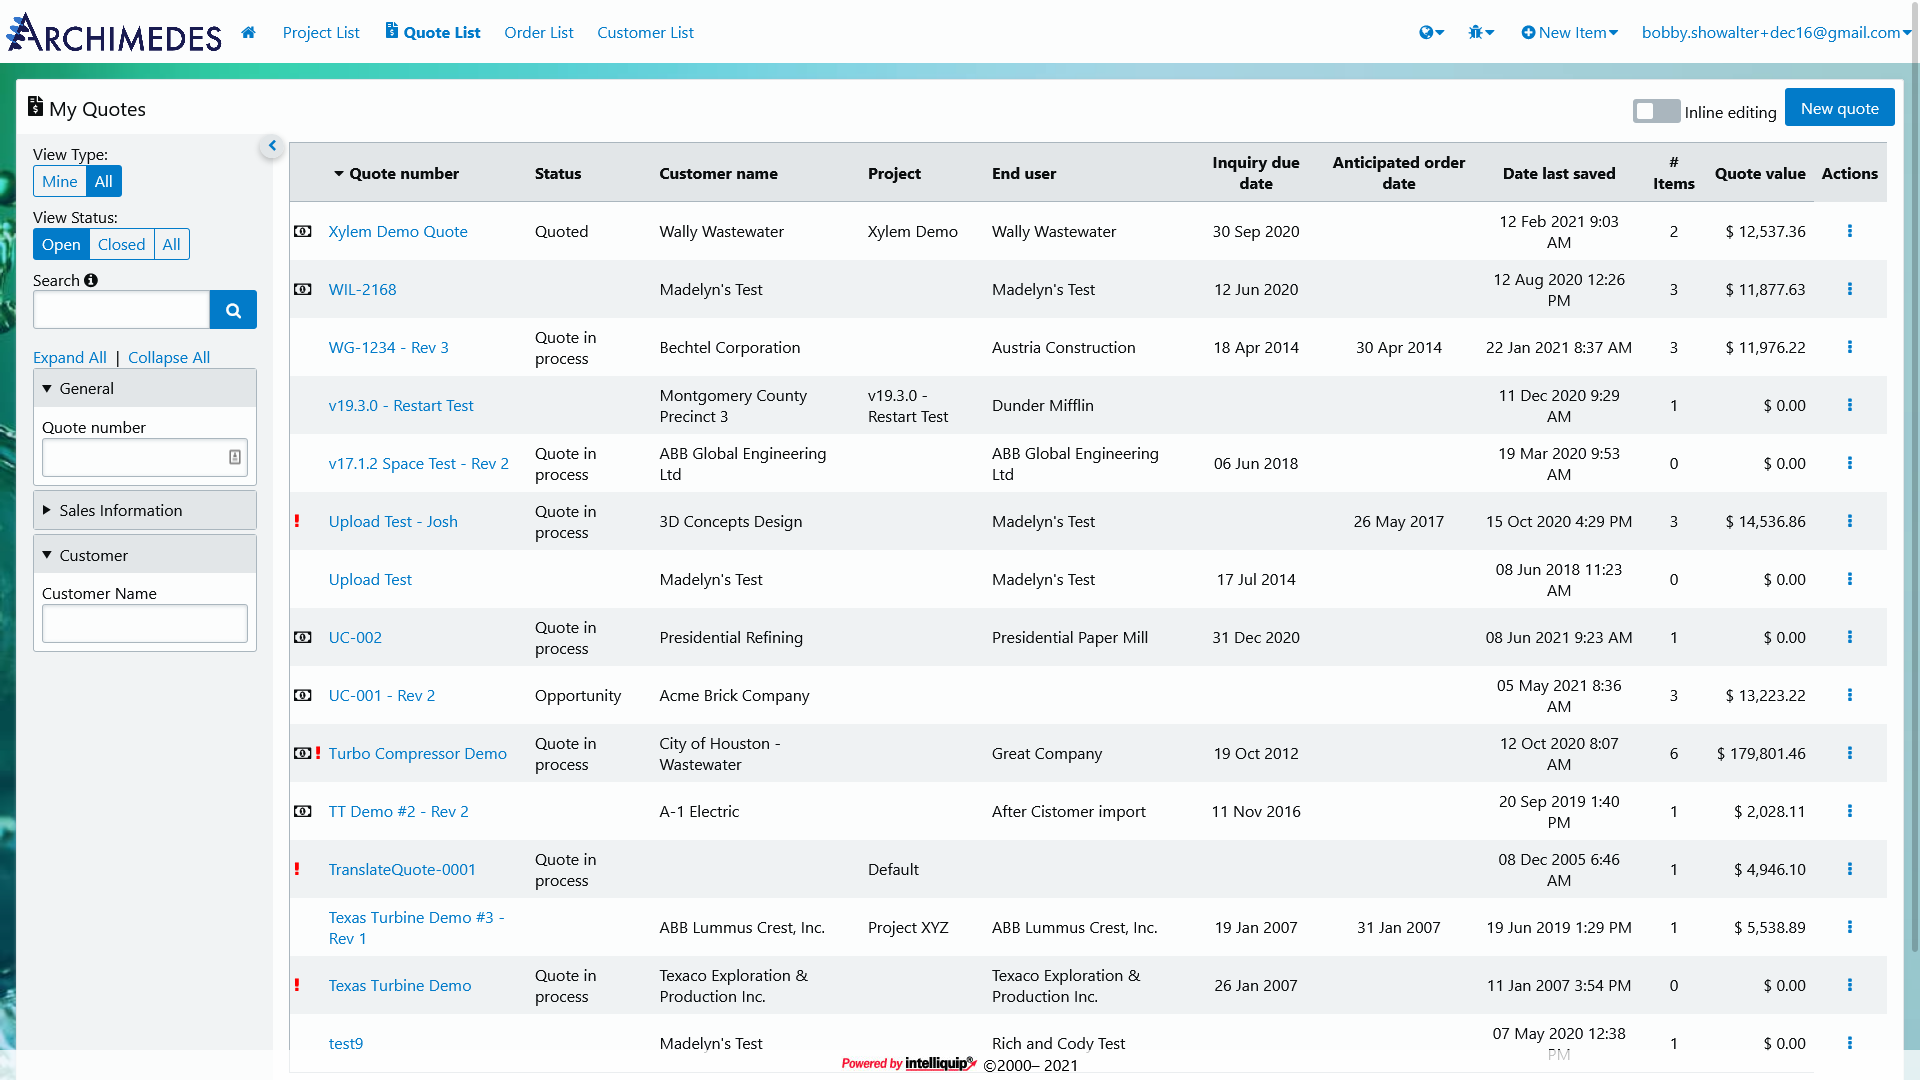Collapse the filter sidebar with the chevron
Screen dimensions: 1920x1080
(272, 146)
